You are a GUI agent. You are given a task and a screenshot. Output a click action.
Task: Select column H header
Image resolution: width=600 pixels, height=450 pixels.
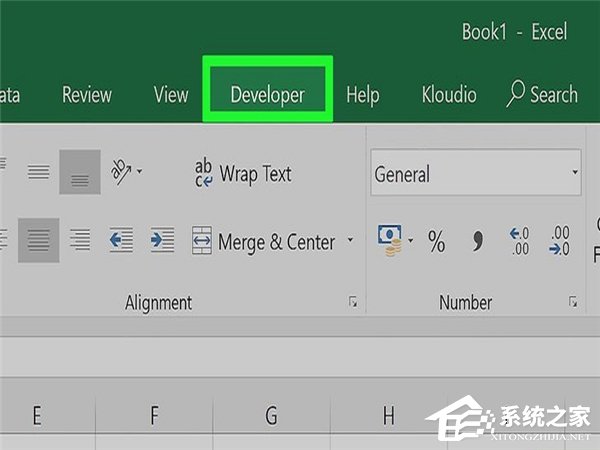[x=388, y=415]
